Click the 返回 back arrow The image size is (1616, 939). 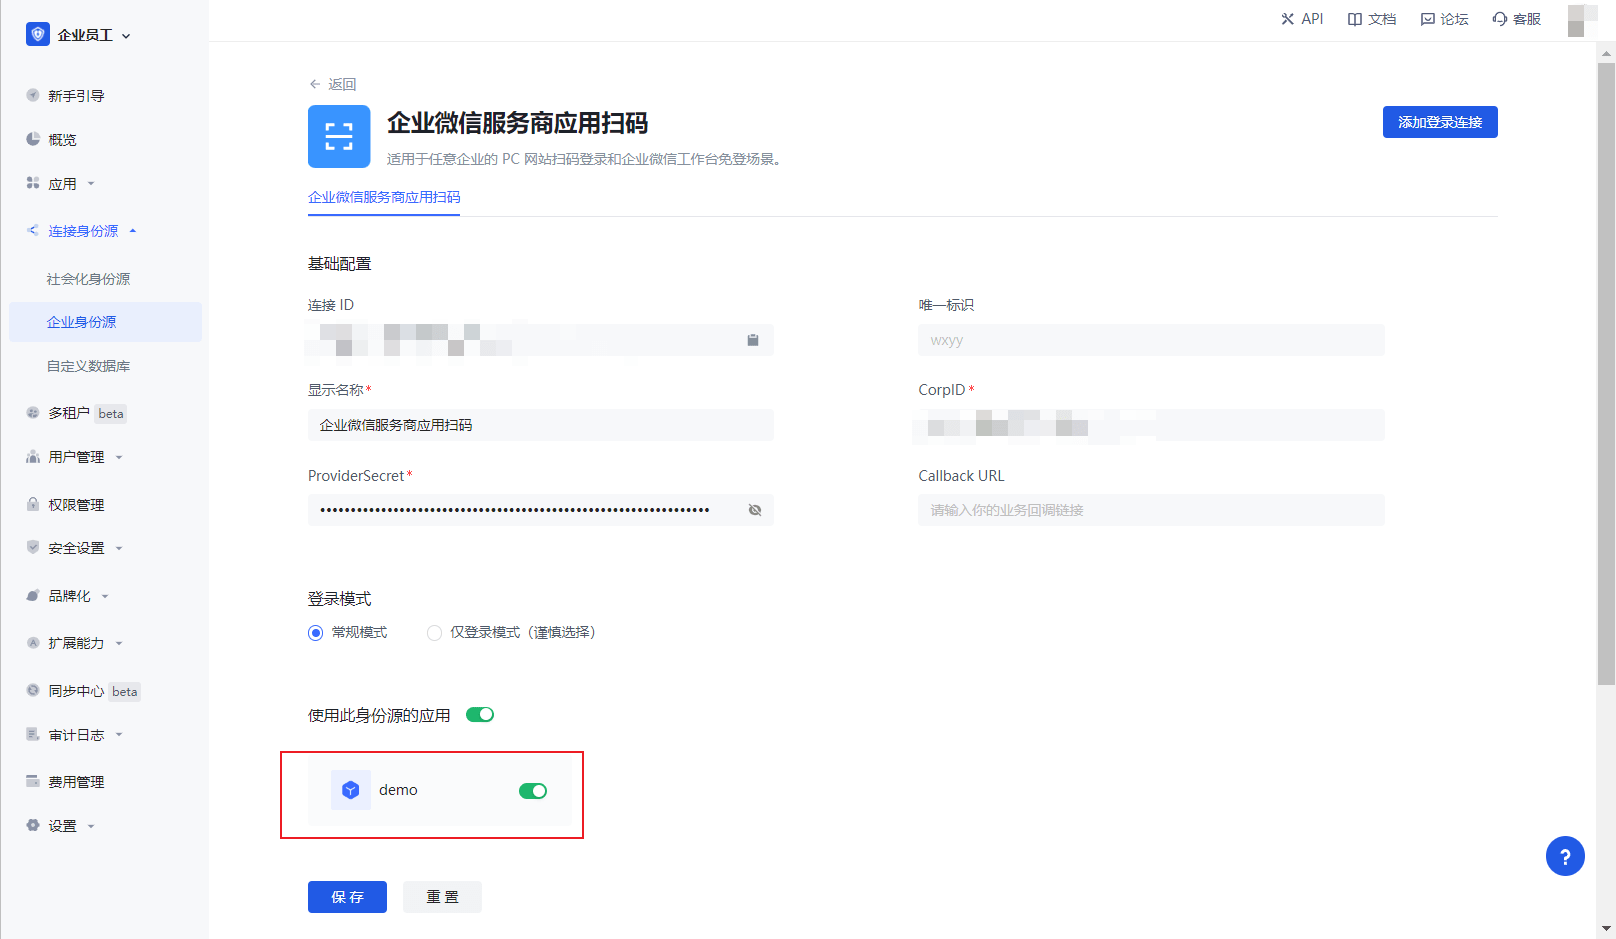click(316, 84)
